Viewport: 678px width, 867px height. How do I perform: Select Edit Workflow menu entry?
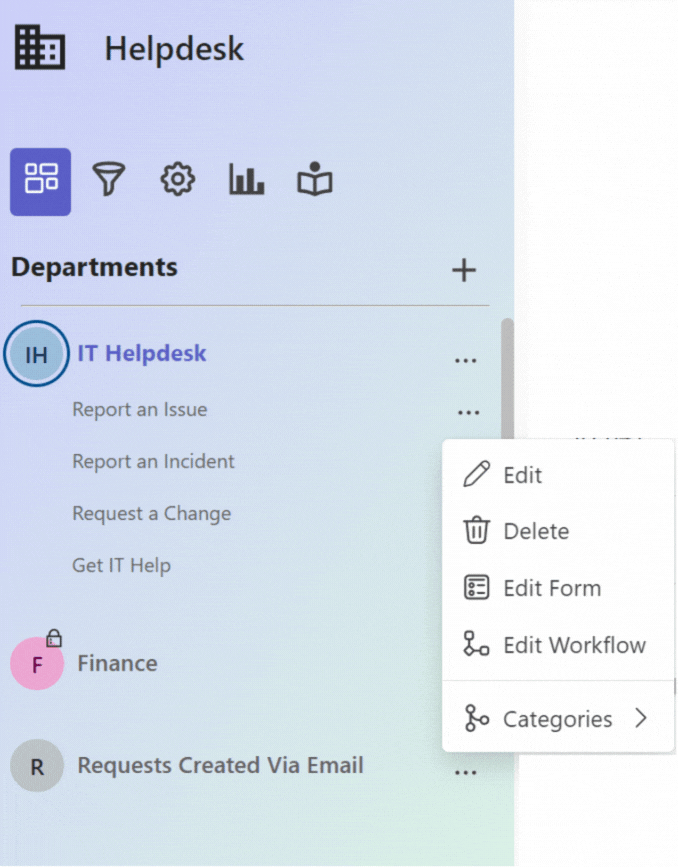pos(558,645)
